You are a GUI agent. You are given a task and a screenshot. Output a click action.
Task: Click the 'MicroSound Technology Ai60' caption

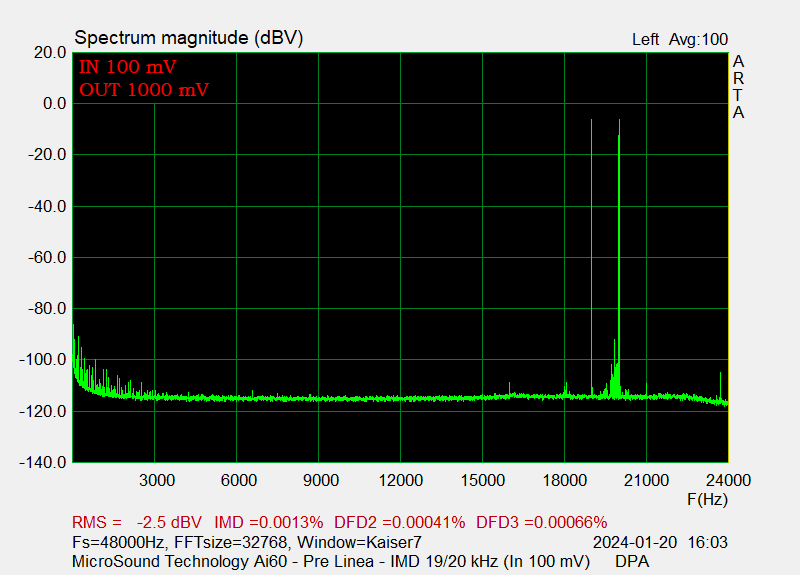(x=180, y=561)
